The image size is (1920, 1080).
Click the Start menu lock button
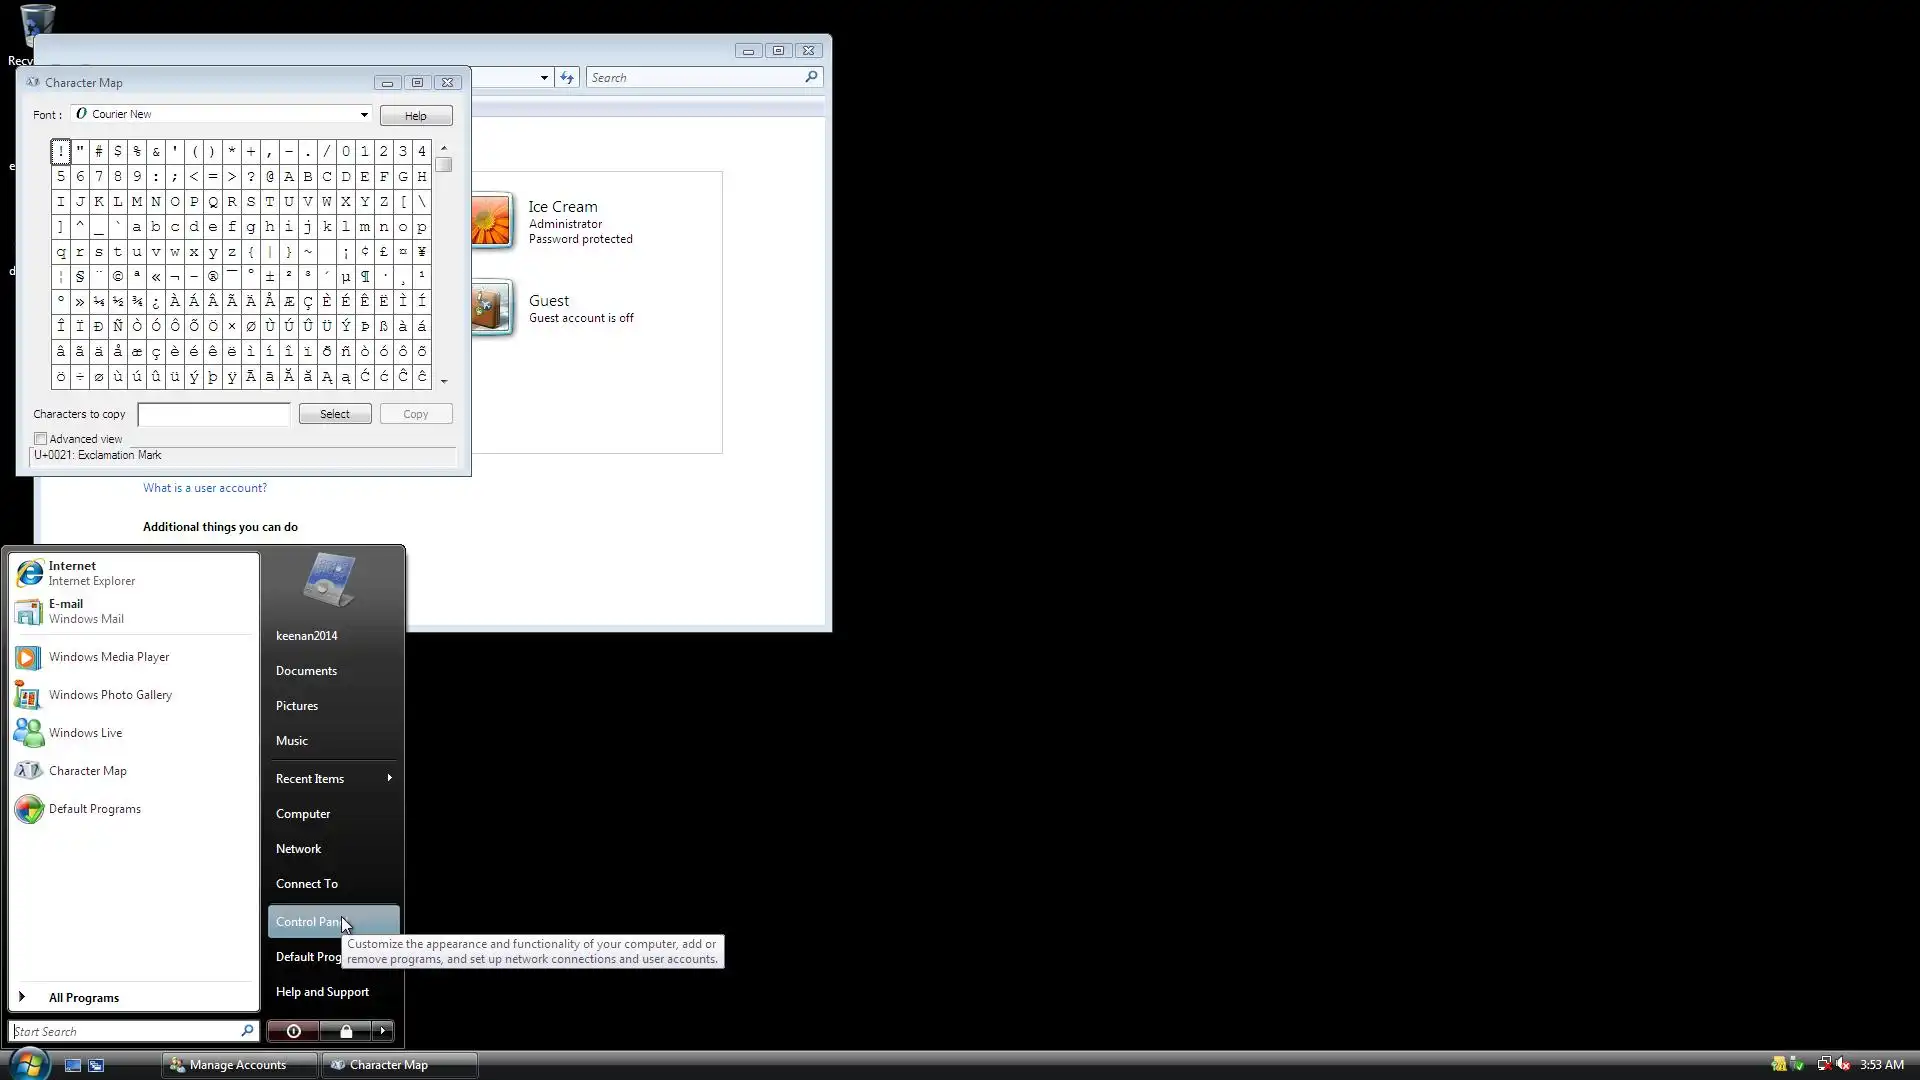tap(346, 1031)
